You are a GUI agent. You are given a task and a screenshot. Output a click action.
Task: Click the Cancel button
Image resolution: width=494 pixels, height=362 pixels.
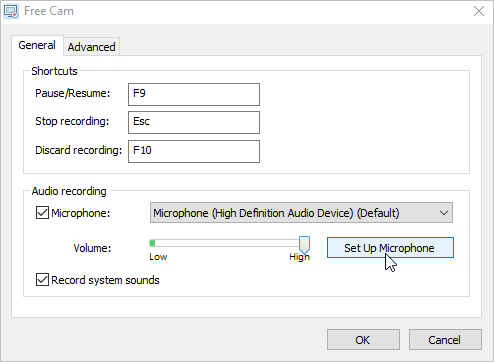445,340
